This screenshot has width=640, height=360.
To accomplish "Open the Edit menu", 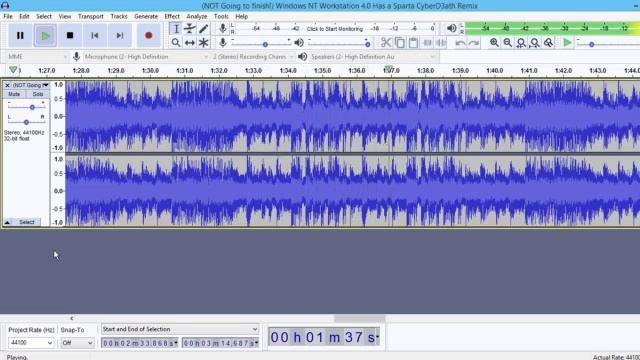I will pos(24,16).
